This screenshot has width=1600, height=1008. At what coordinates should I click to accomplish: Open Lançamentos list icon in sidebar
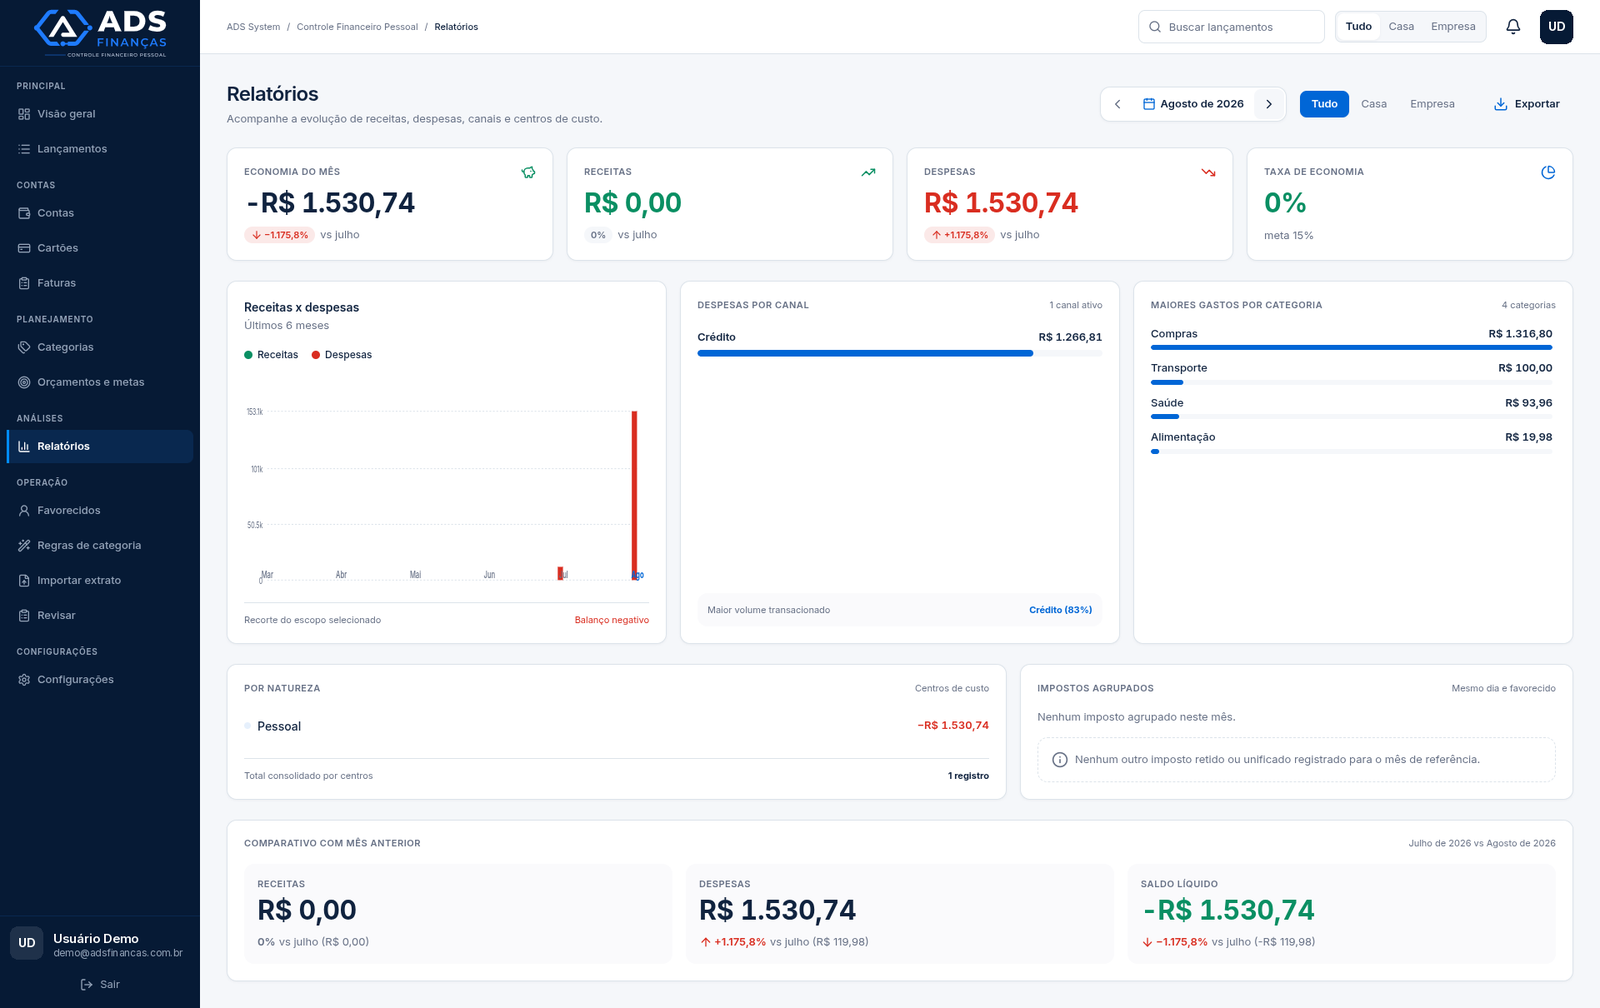tap(24, 149)
